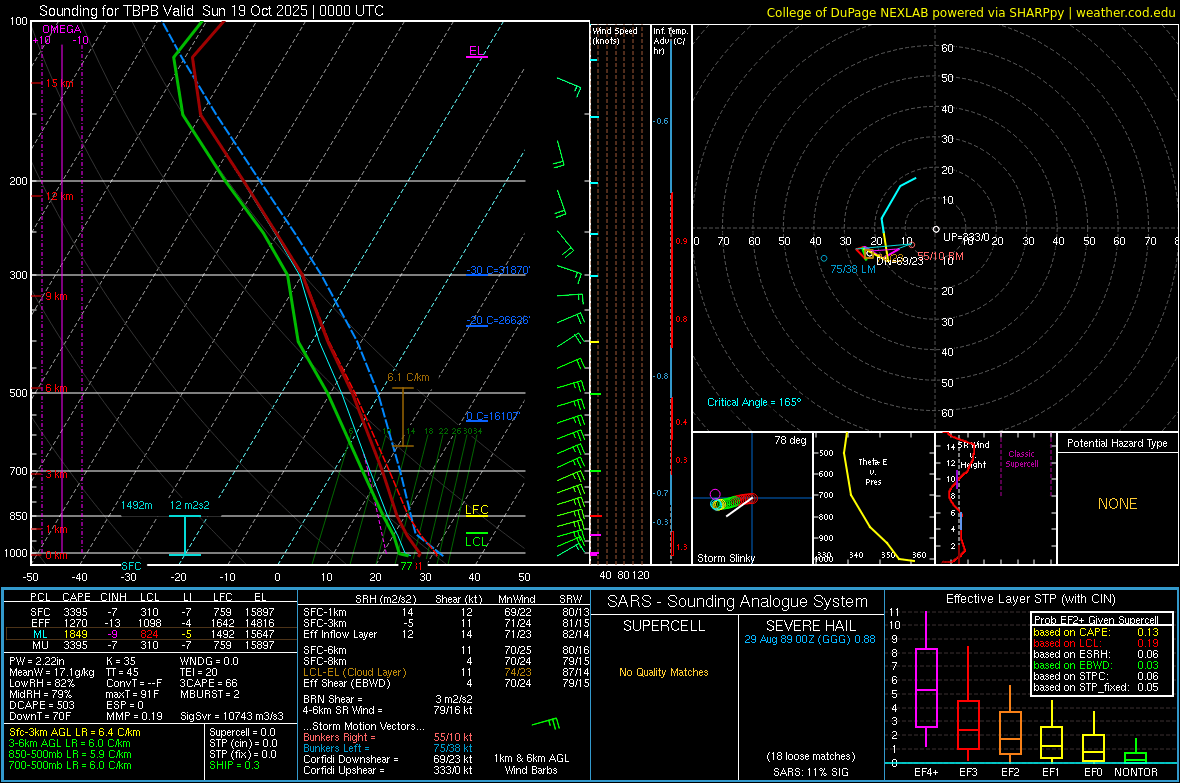Click the weather.cod.edu NEXLAB credit text
1180x783 pixels.
[970, 12]
